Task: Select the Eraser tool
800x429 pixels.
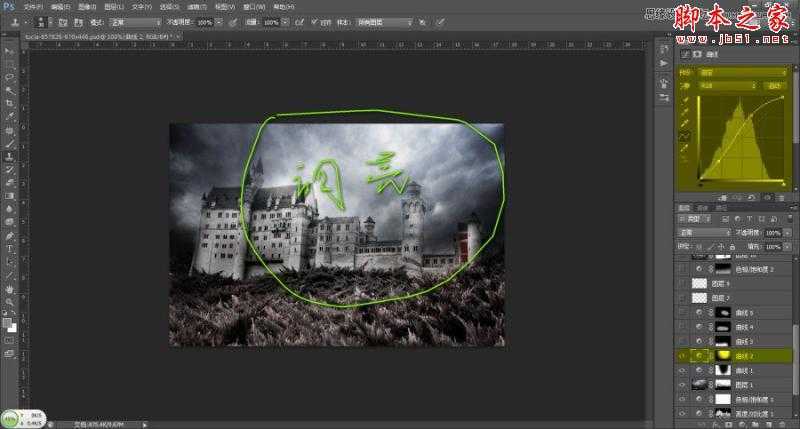Action: tap(9, 183)
